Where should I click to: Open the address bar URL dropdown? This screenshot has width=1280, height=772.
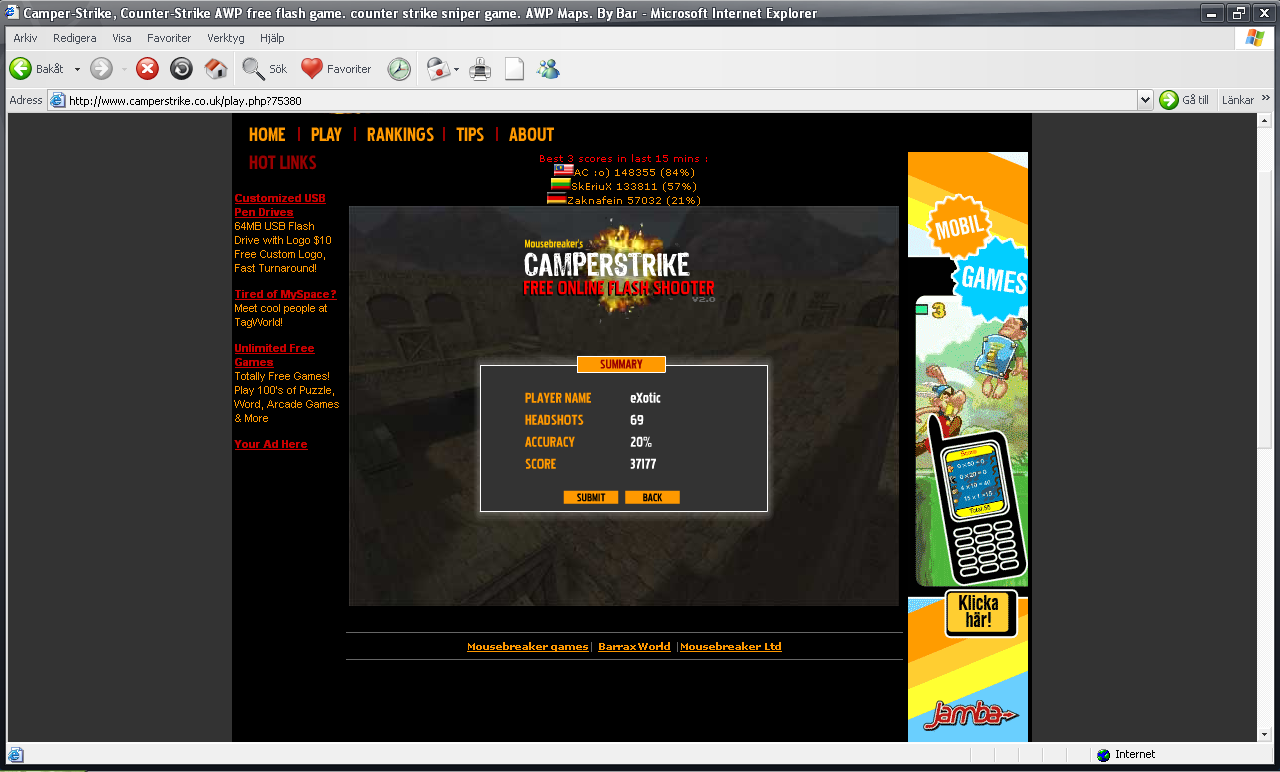click(x=1145, y=100)
